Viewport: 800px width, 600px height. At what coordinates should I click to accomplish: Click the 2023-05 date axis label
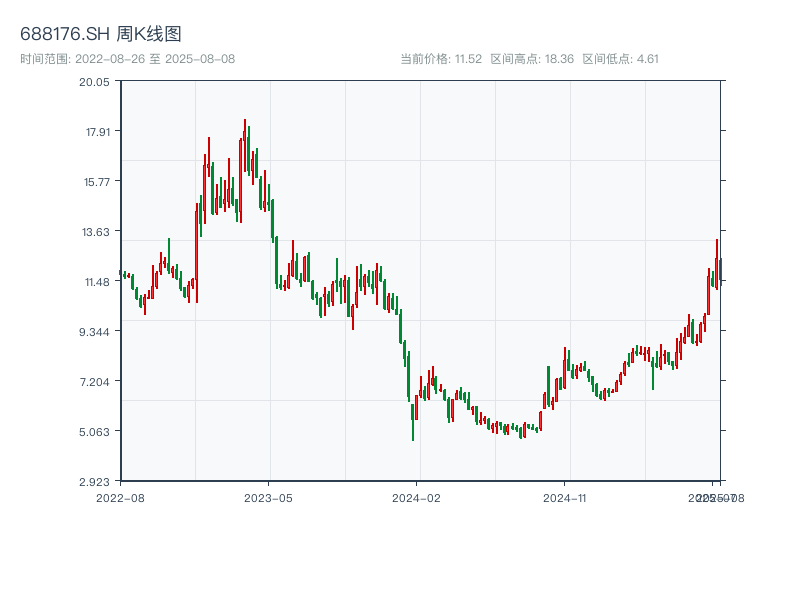click(268, 497)
